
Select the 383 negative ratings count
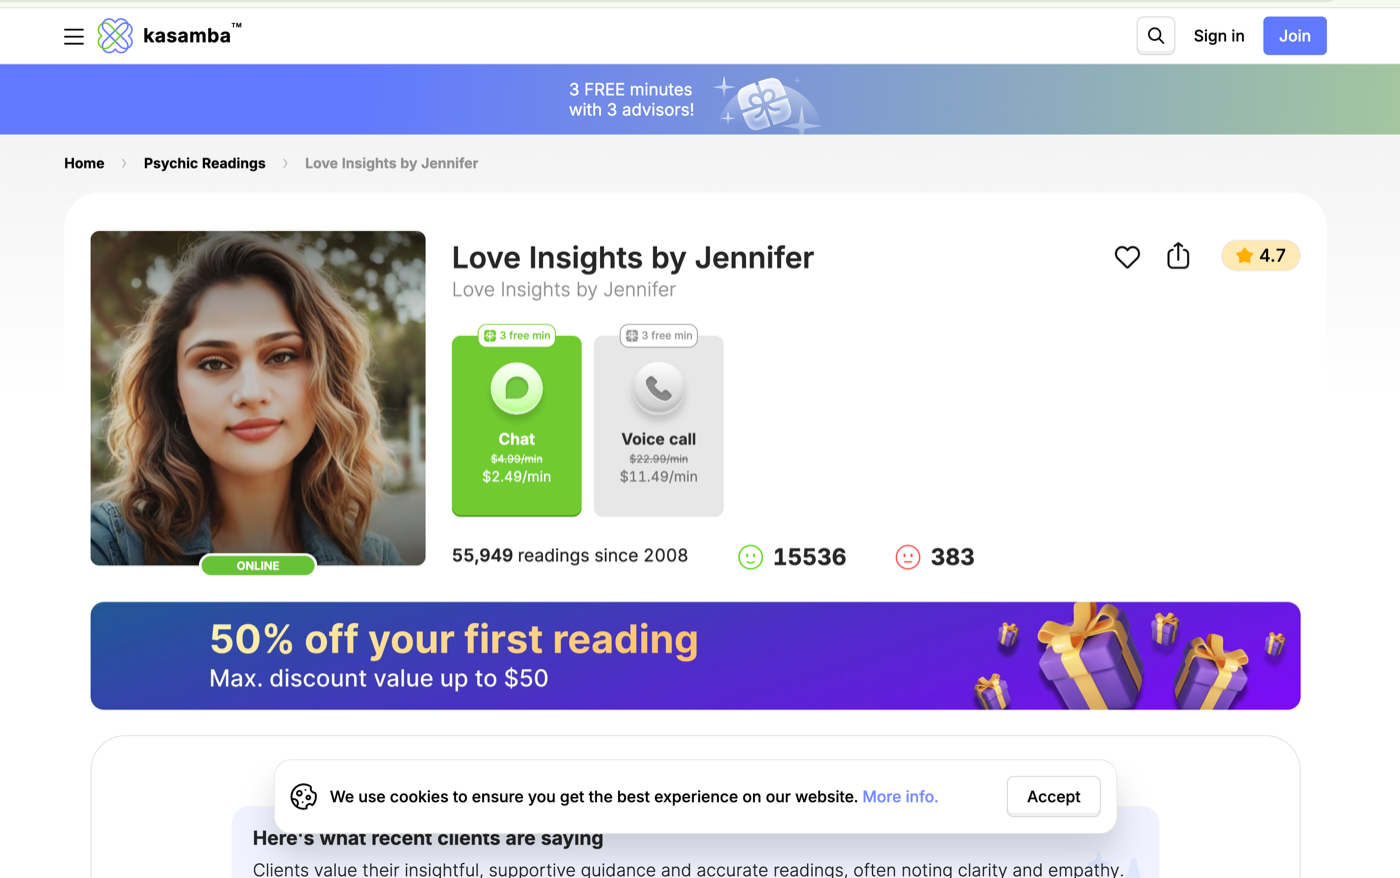[952, 557]
